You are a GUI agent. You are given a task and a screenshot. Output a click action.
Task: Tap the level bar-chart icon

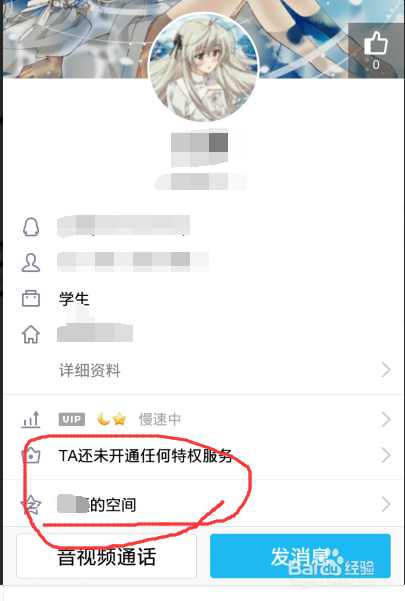pos(31,419)
